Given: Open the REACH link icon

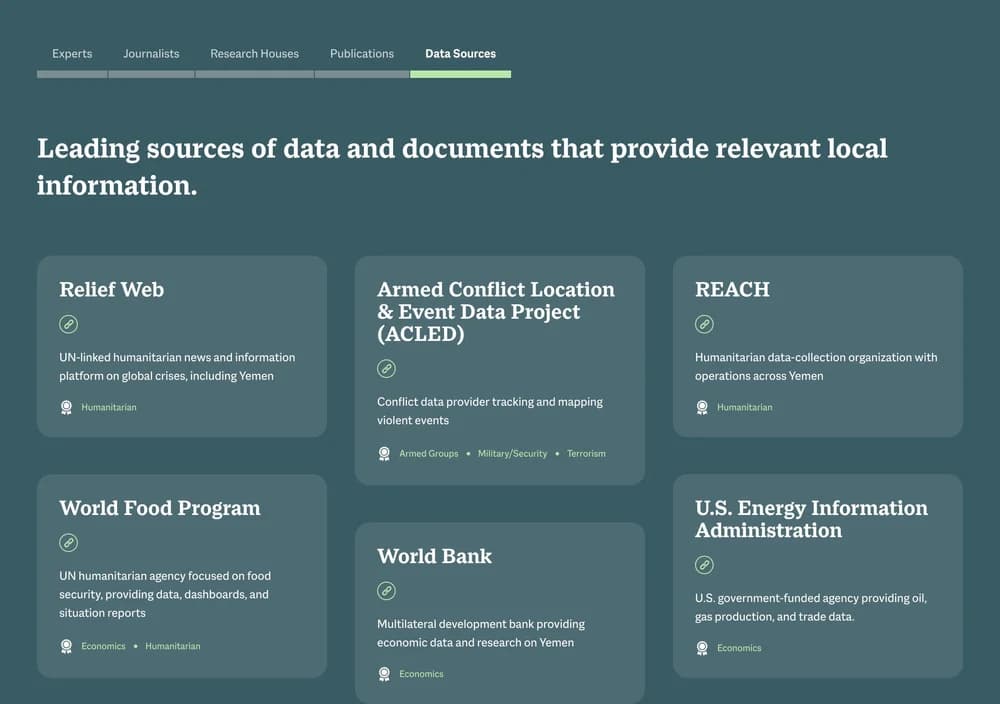Looking at the screenshot, I should [704, 324].
